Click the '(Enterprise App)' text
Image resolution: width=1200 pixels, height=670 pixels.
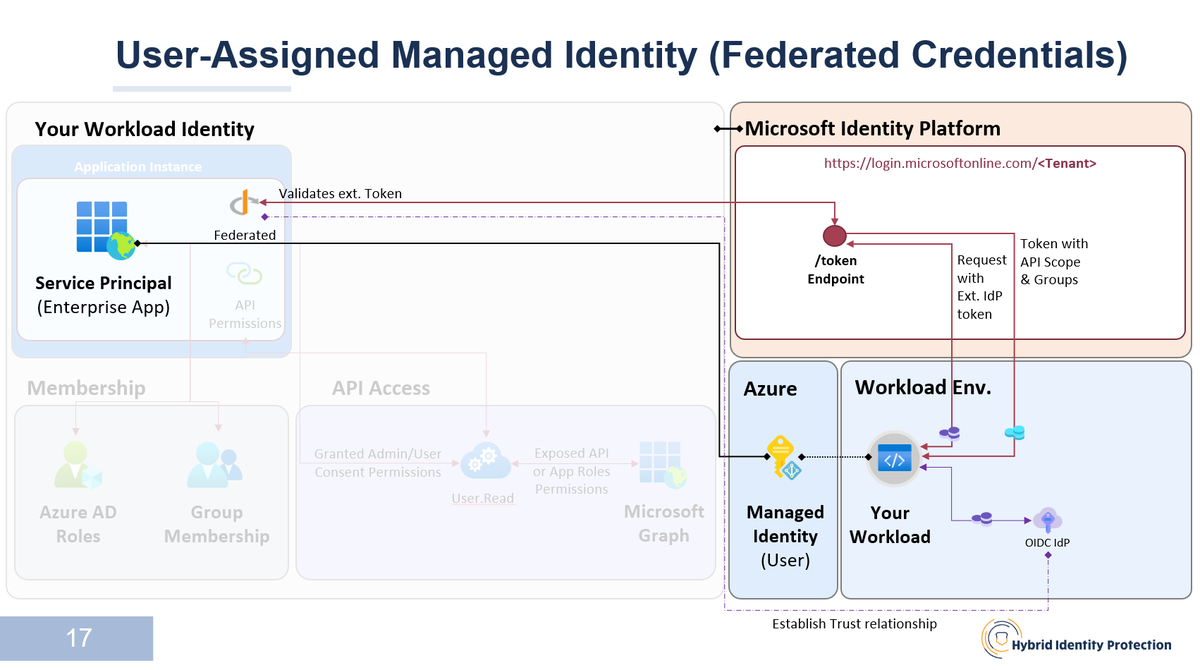click(103, 308)
